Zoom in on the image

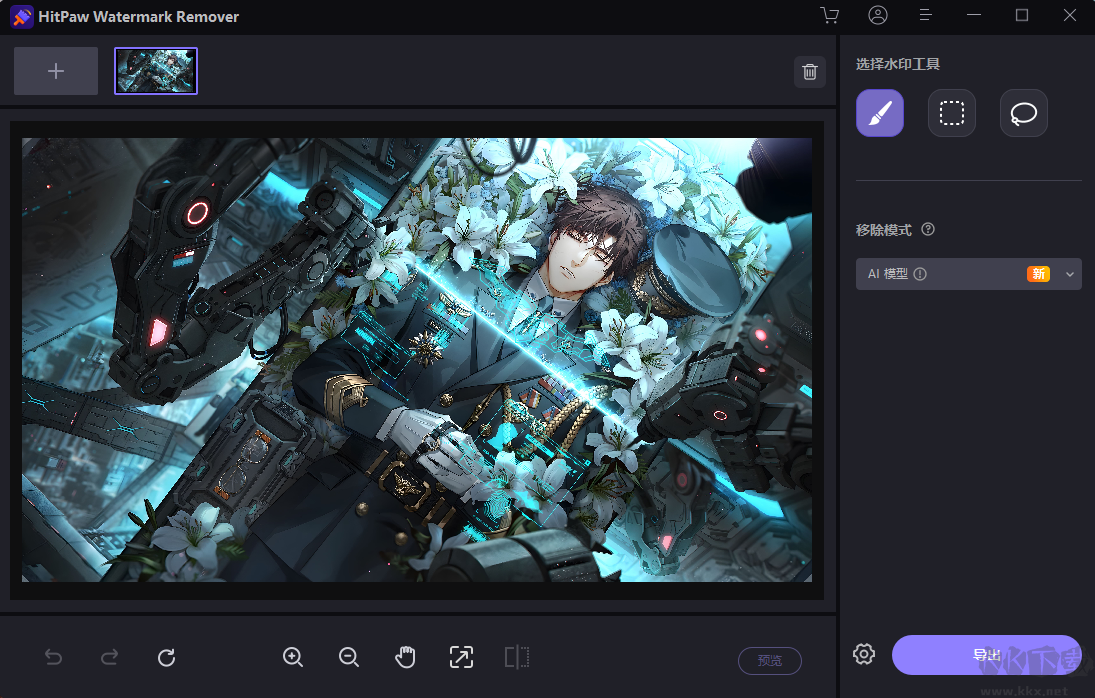tap(293, 657)
